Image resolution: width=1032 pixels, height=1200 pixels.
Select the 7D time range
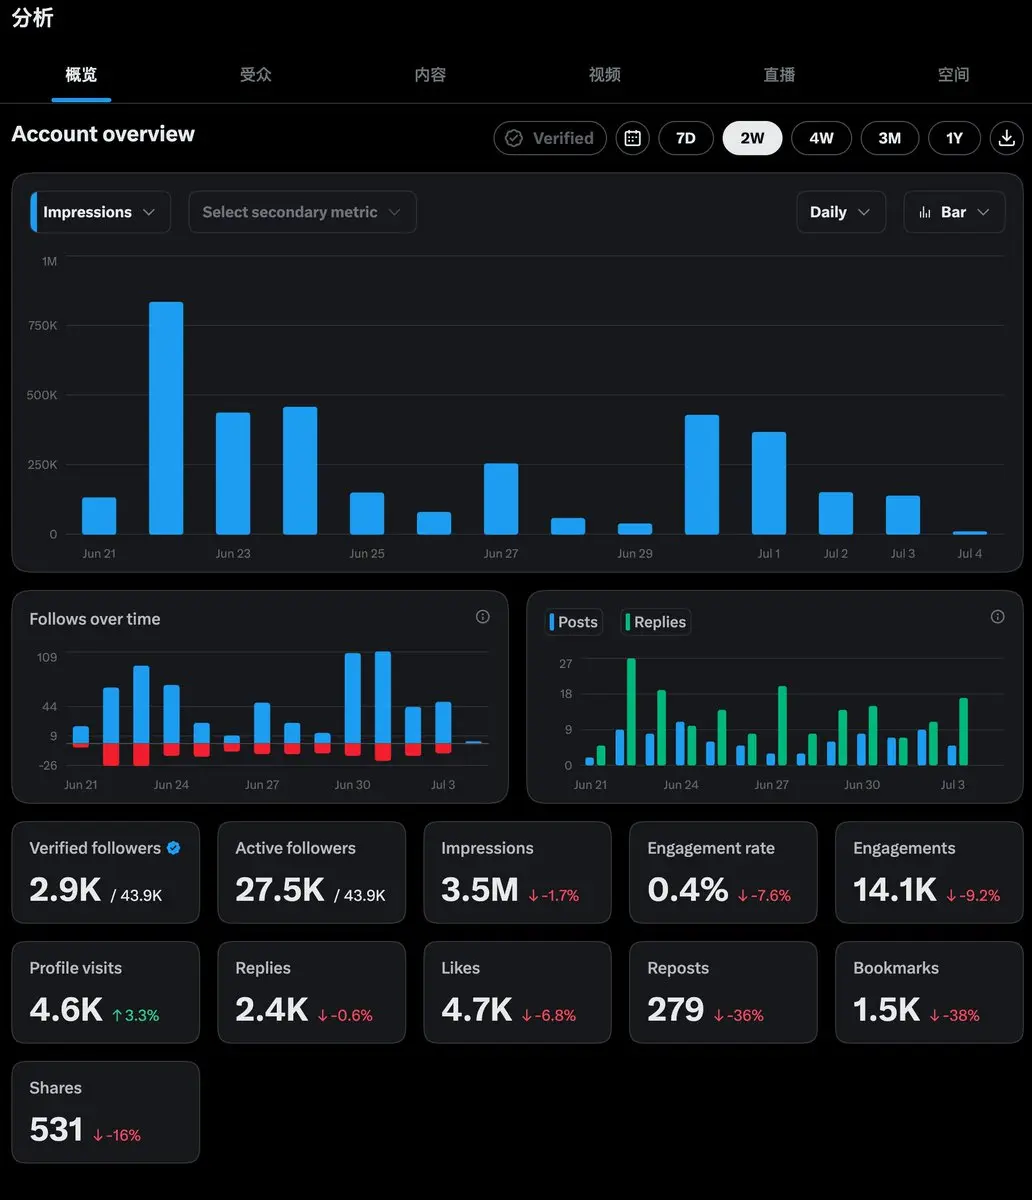tap(686, 138)
